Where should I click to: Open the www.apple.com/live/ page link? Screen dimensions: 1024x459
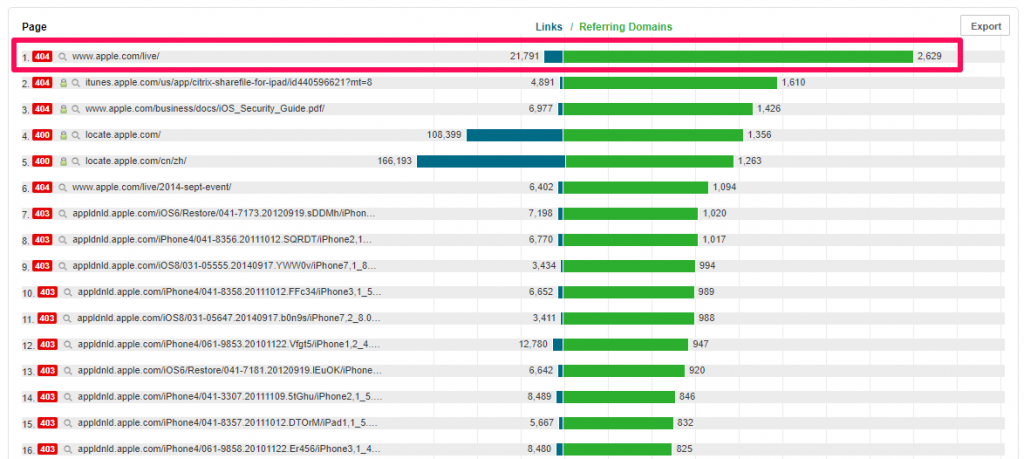pos(116,57)
